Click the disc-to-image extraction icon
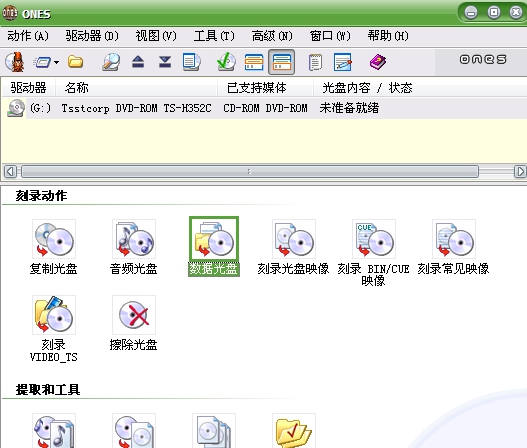The image size is (527, 448). [x=134, y=432]
